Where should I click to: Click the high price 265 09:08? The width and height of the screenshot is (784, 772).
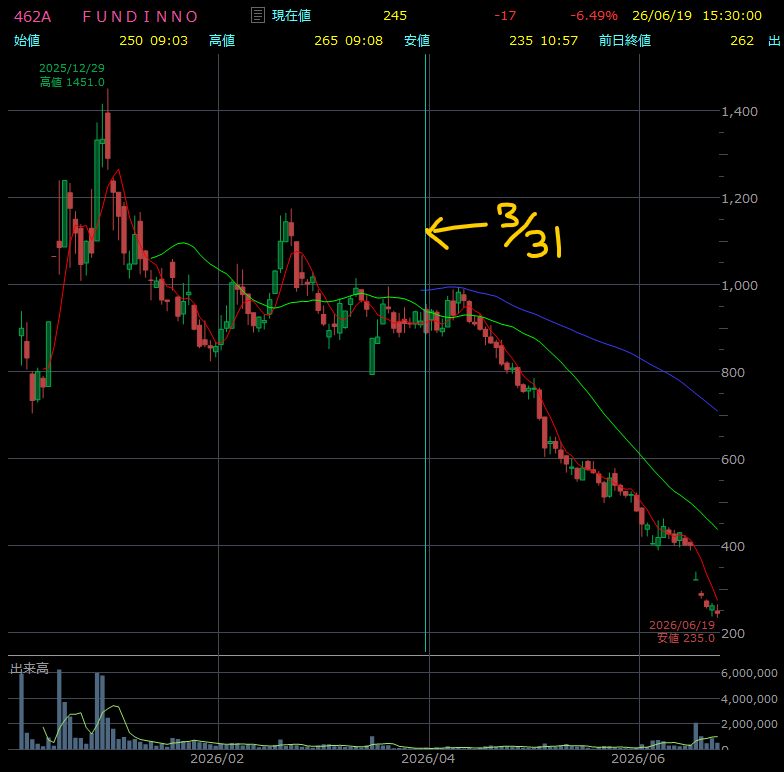(348, 40)
